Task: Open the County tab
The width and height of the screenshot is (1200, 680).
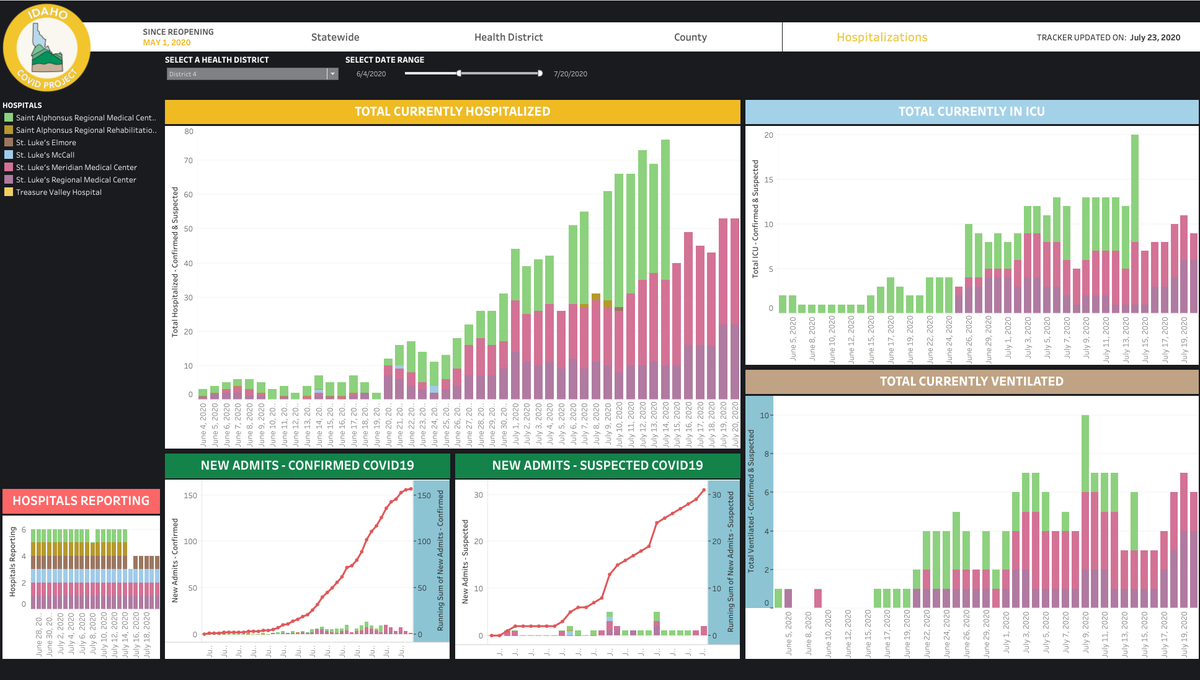Action: tap(690, 37)
